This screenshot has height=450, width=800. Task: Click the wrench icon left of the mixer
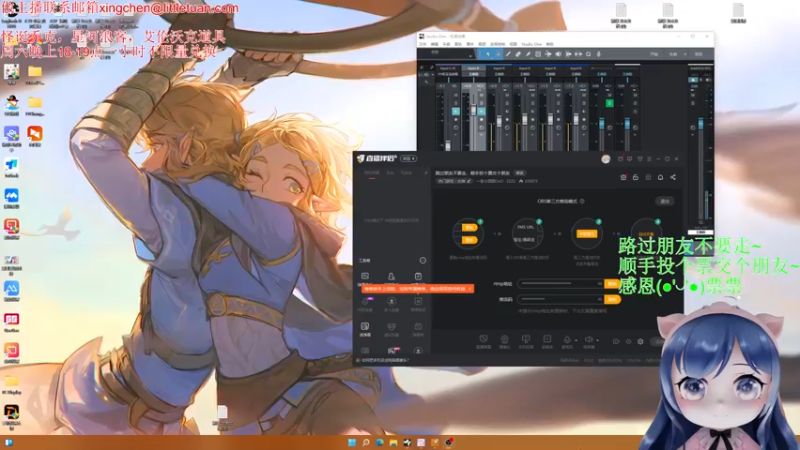point(427,82)
